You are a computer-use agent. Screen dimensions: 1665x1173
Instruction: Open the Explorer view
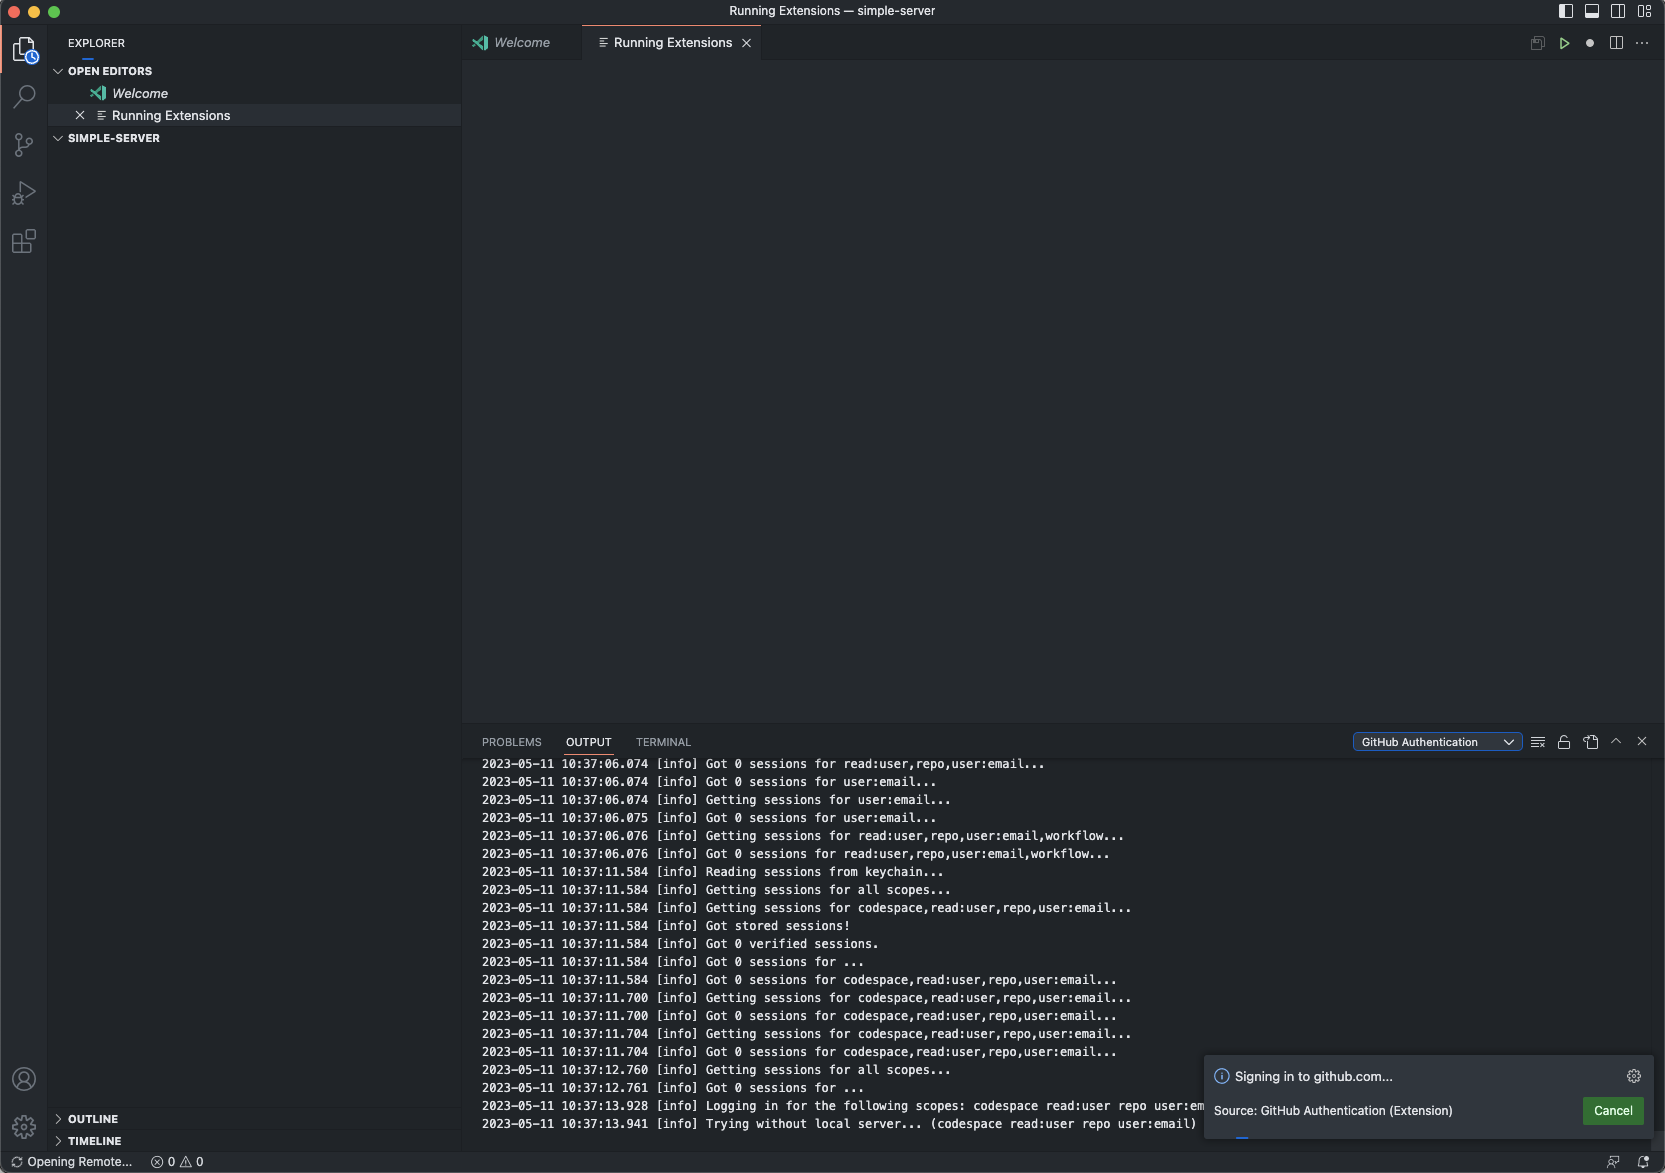coord(24,48)
